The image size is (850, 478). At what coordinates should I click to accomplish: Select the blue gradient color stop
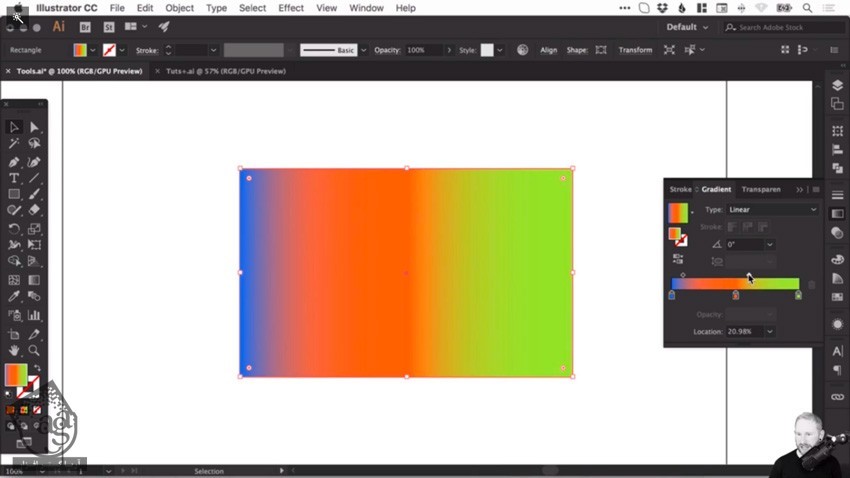click(672, 295)
